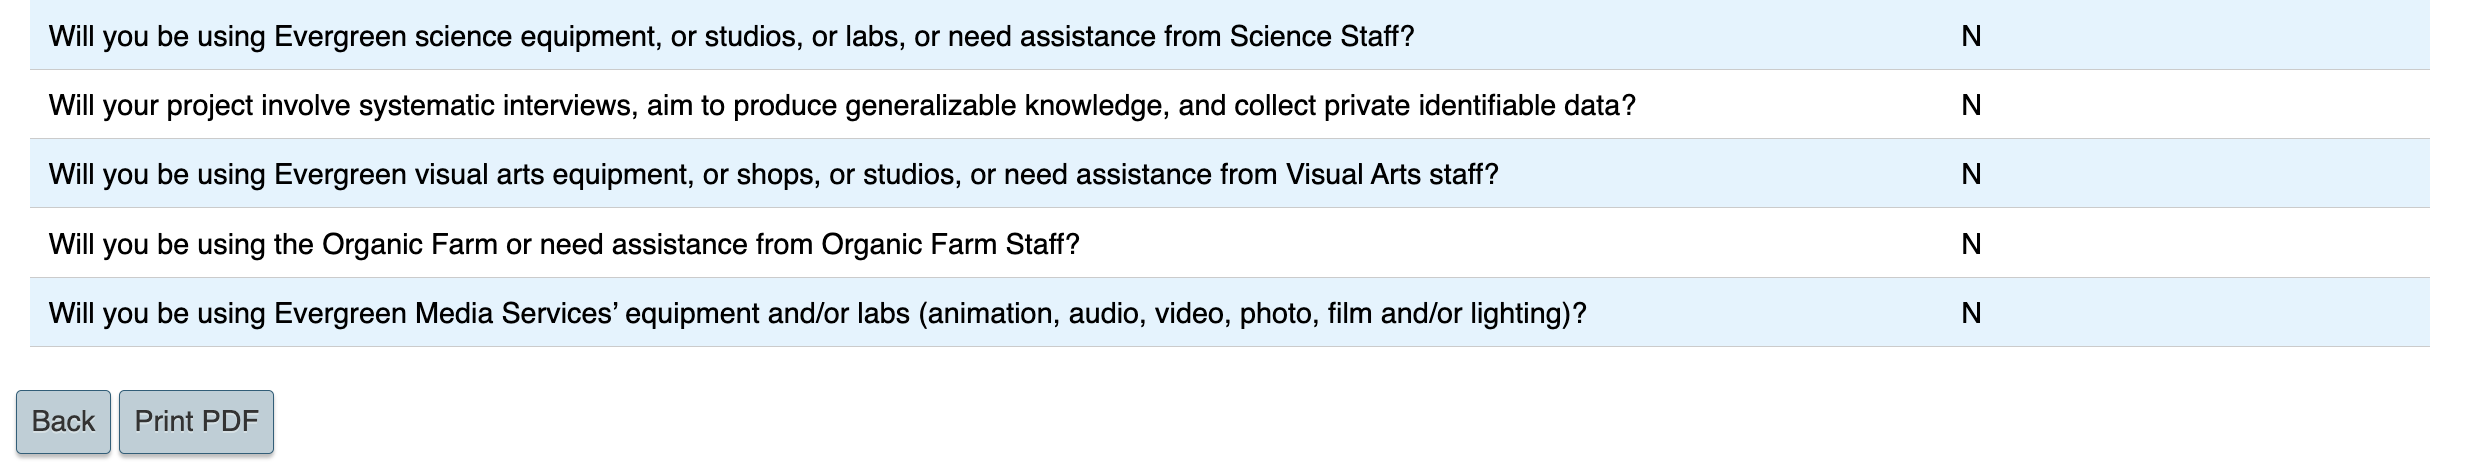This screenshot has height=470, width=2476.
Task: Click the N answer for Organic Farm question
Action: (1971, 245)
